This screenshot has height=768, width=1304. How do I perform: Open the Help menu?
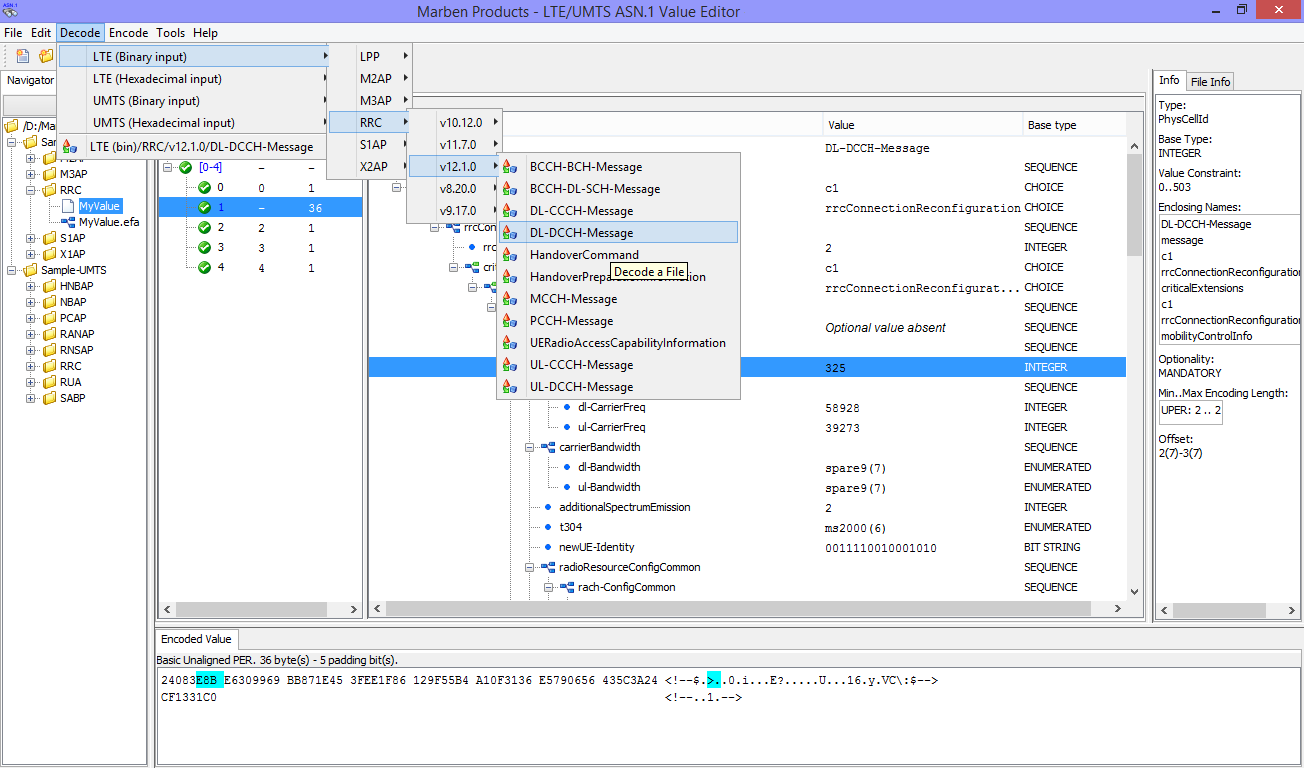206,33
